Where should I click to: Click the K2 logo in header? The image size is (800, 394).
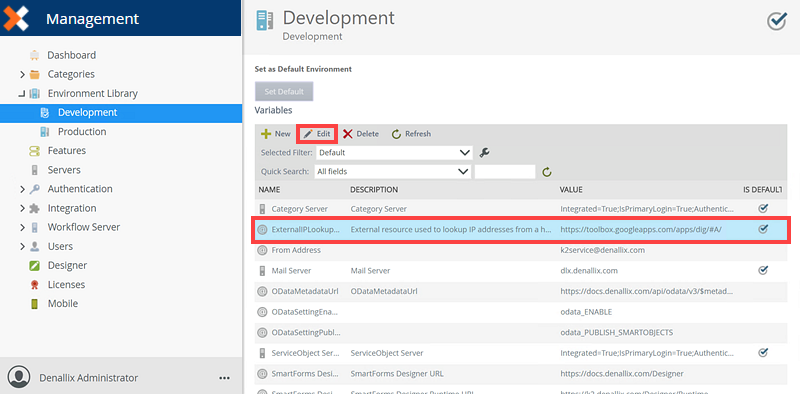tap(16, 18)
